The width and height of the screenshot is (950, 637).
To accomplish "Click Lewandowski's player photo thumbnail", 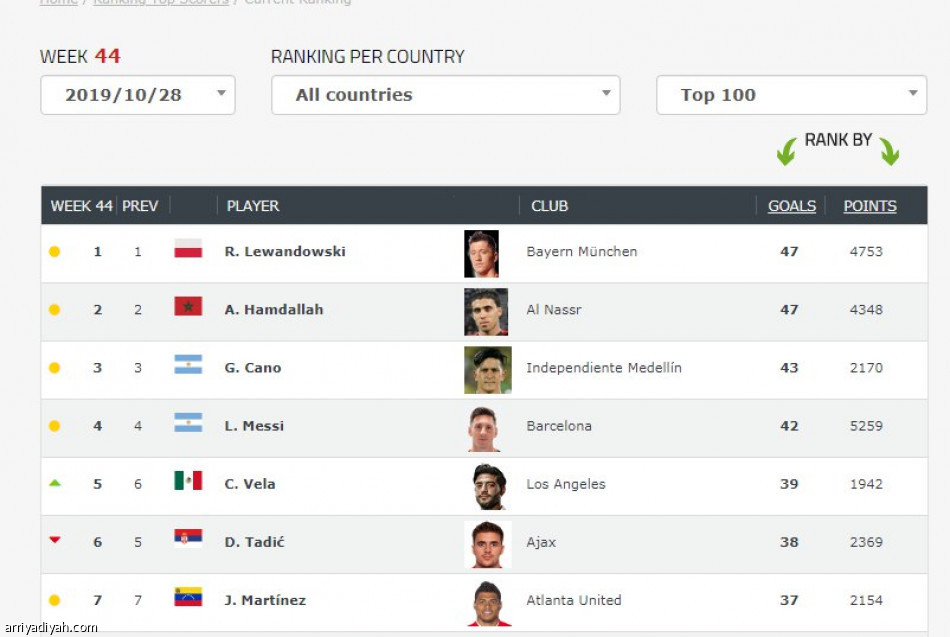I will click(x=482, y=254).
